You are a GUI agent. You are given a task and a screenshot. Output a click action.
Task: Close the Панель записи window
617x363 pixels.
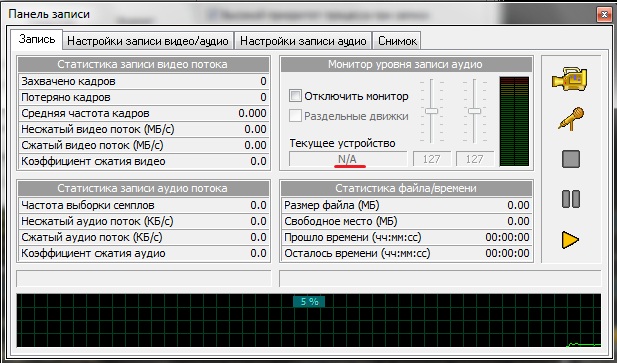(604, 15)
